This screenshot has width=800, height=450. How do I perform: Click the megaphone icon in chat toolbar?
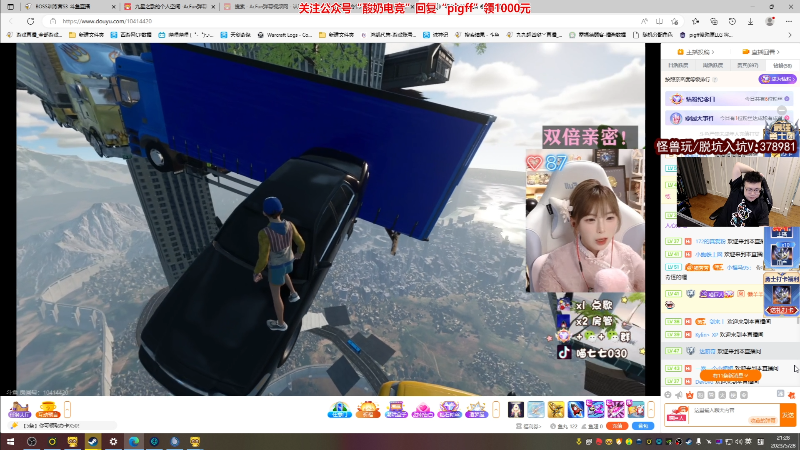(x=679, y=395)
